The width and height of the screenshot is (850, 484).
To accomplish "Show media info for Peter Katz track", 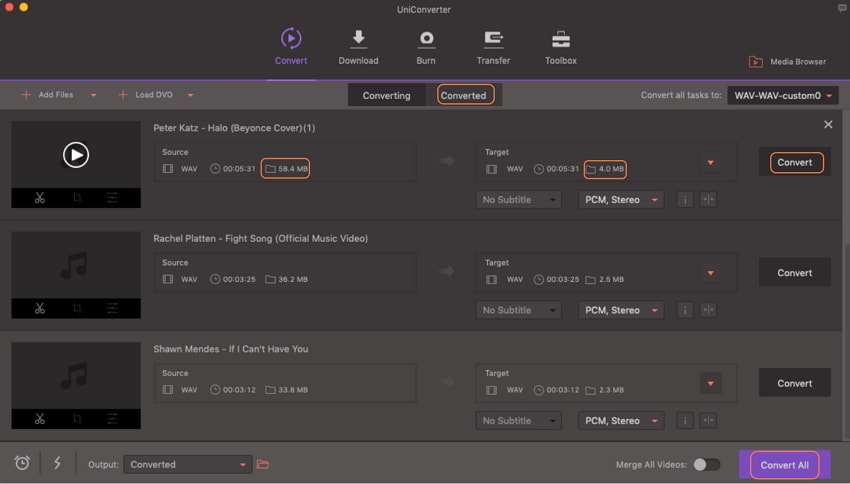I will pyautogui.click(x=685, y=199).
